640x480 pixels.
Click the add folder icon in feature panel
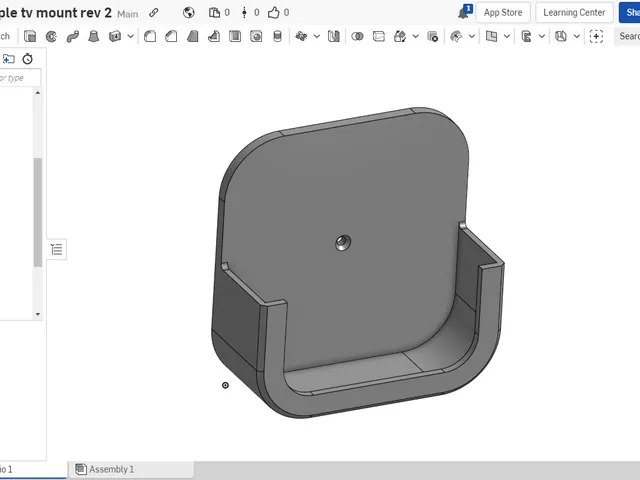(9, 59)
